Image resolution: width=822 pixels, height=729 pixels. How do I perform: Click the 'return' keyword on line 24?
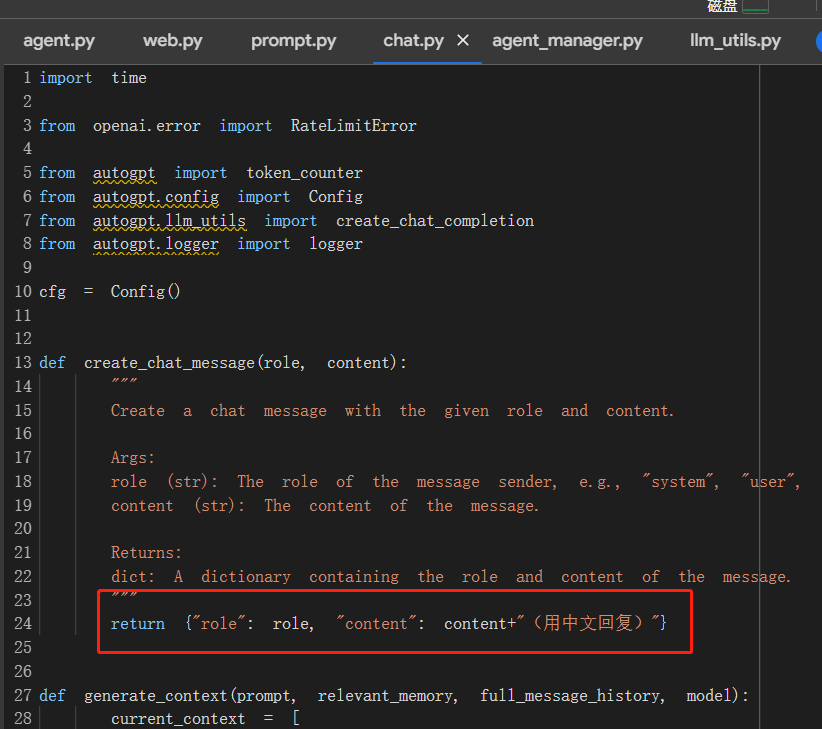(x=137, y=624)
